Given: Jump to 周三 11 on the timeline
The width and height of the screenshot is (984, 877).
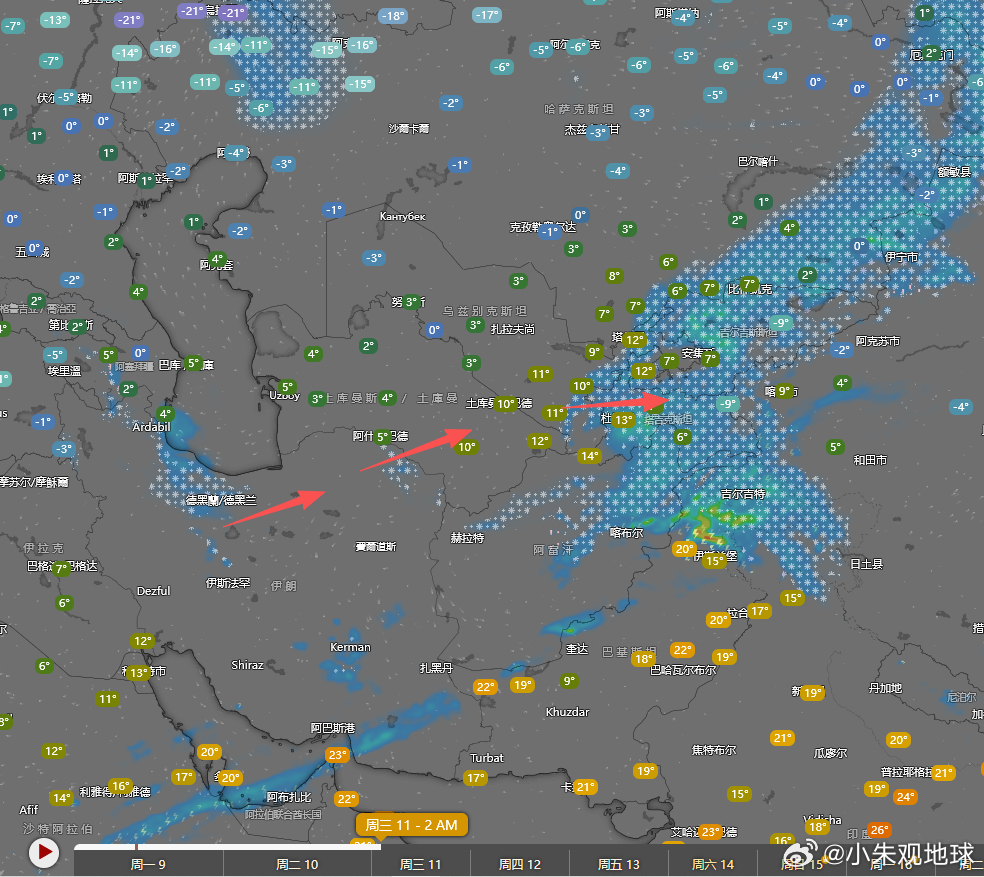Looking at the screenshot, I should point(420,864).
